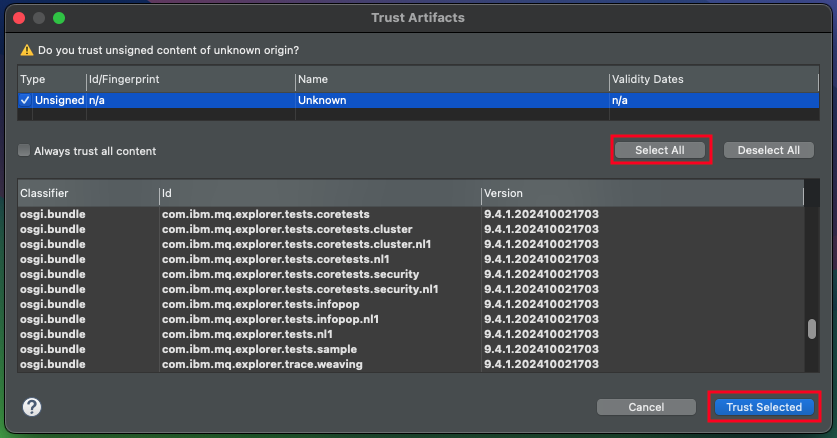This screenshot has width=837, height=438.
Task: Click the Id column header in artifacts list
Action: point(320,193)
